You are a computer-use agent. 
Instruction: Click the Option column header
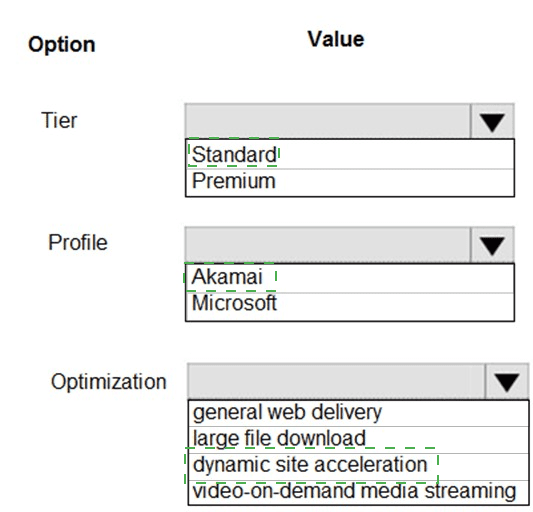(x=62, y=45)
